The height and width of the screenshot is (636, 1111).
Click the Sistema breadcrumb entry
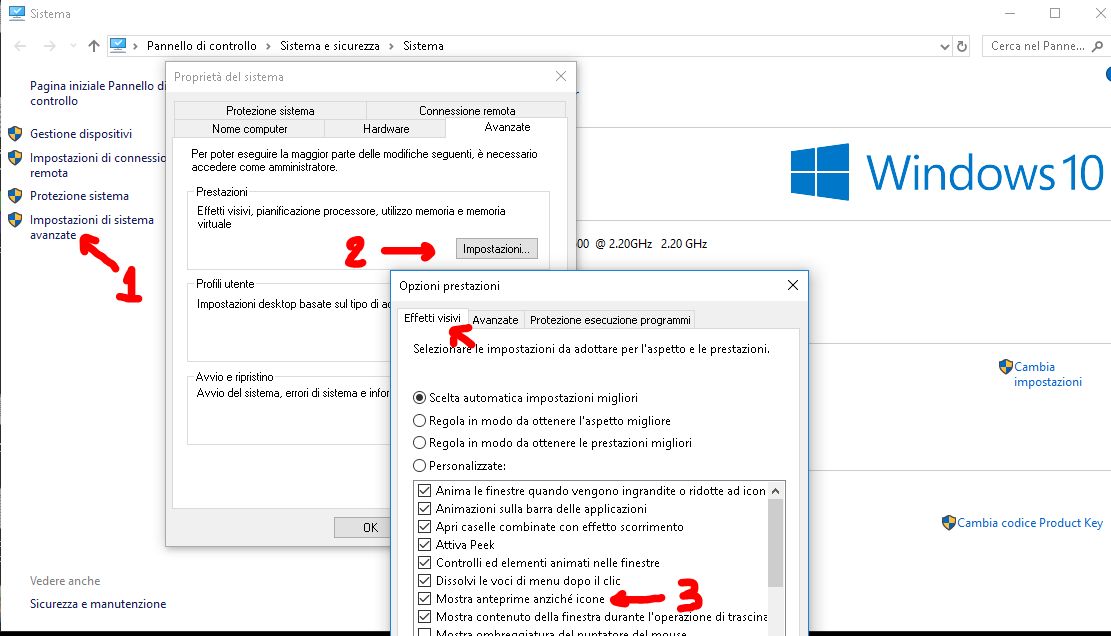(424, 46)
